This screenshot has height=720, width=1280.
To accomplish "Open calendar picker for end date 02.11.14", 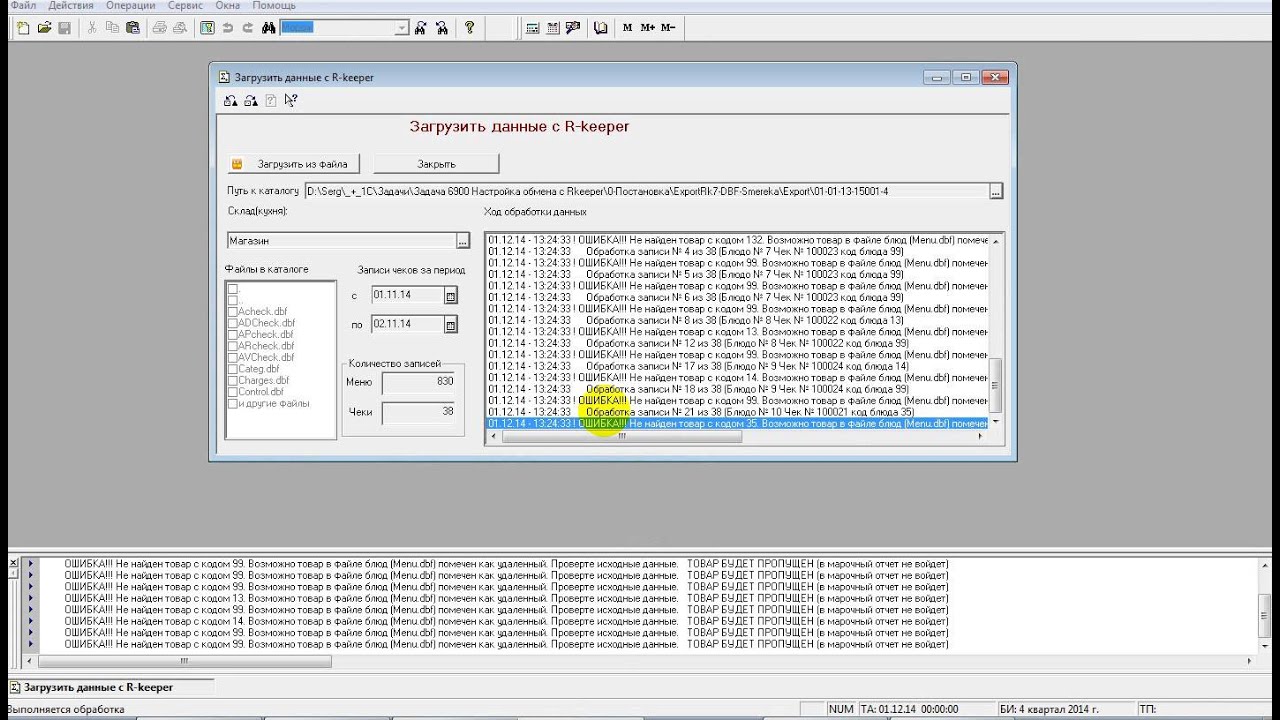I will [450, 325].
